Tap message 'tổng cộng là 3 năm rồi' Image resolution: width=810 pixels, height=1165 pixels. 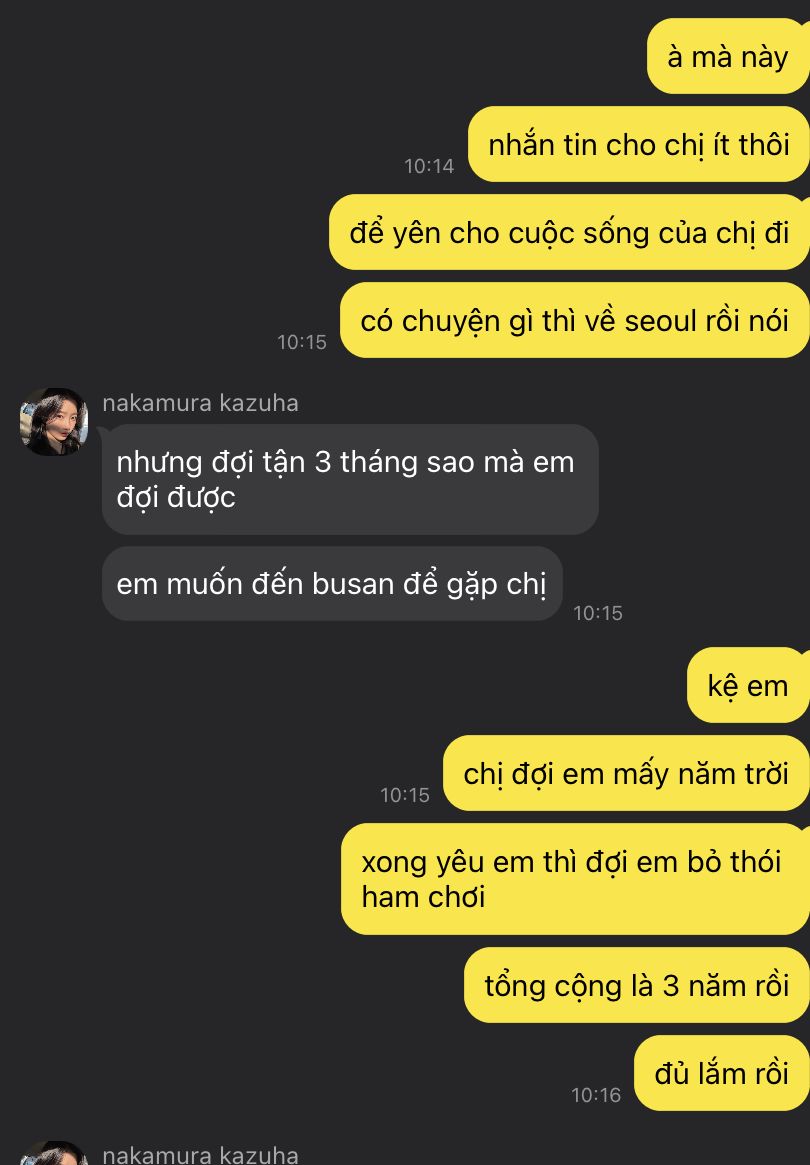[x=637, y=985]
